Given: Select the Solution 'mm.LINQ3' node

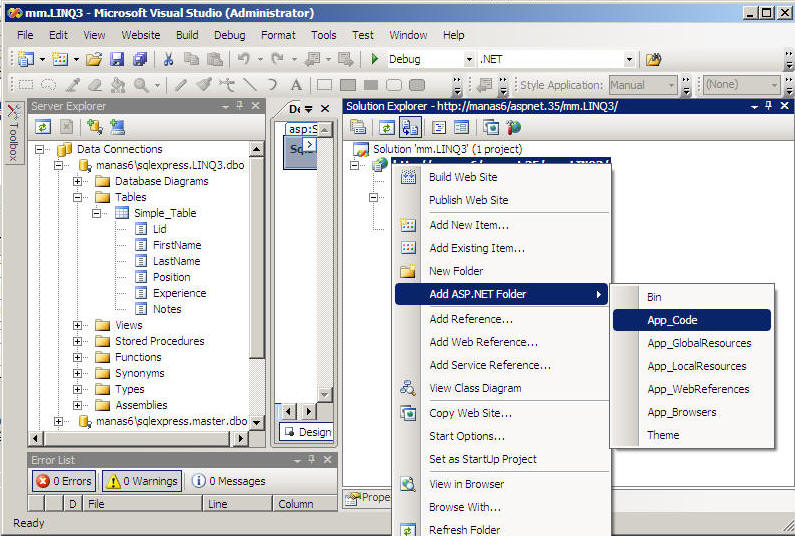Looking at the screenshot, I should [x=447, y=149].
